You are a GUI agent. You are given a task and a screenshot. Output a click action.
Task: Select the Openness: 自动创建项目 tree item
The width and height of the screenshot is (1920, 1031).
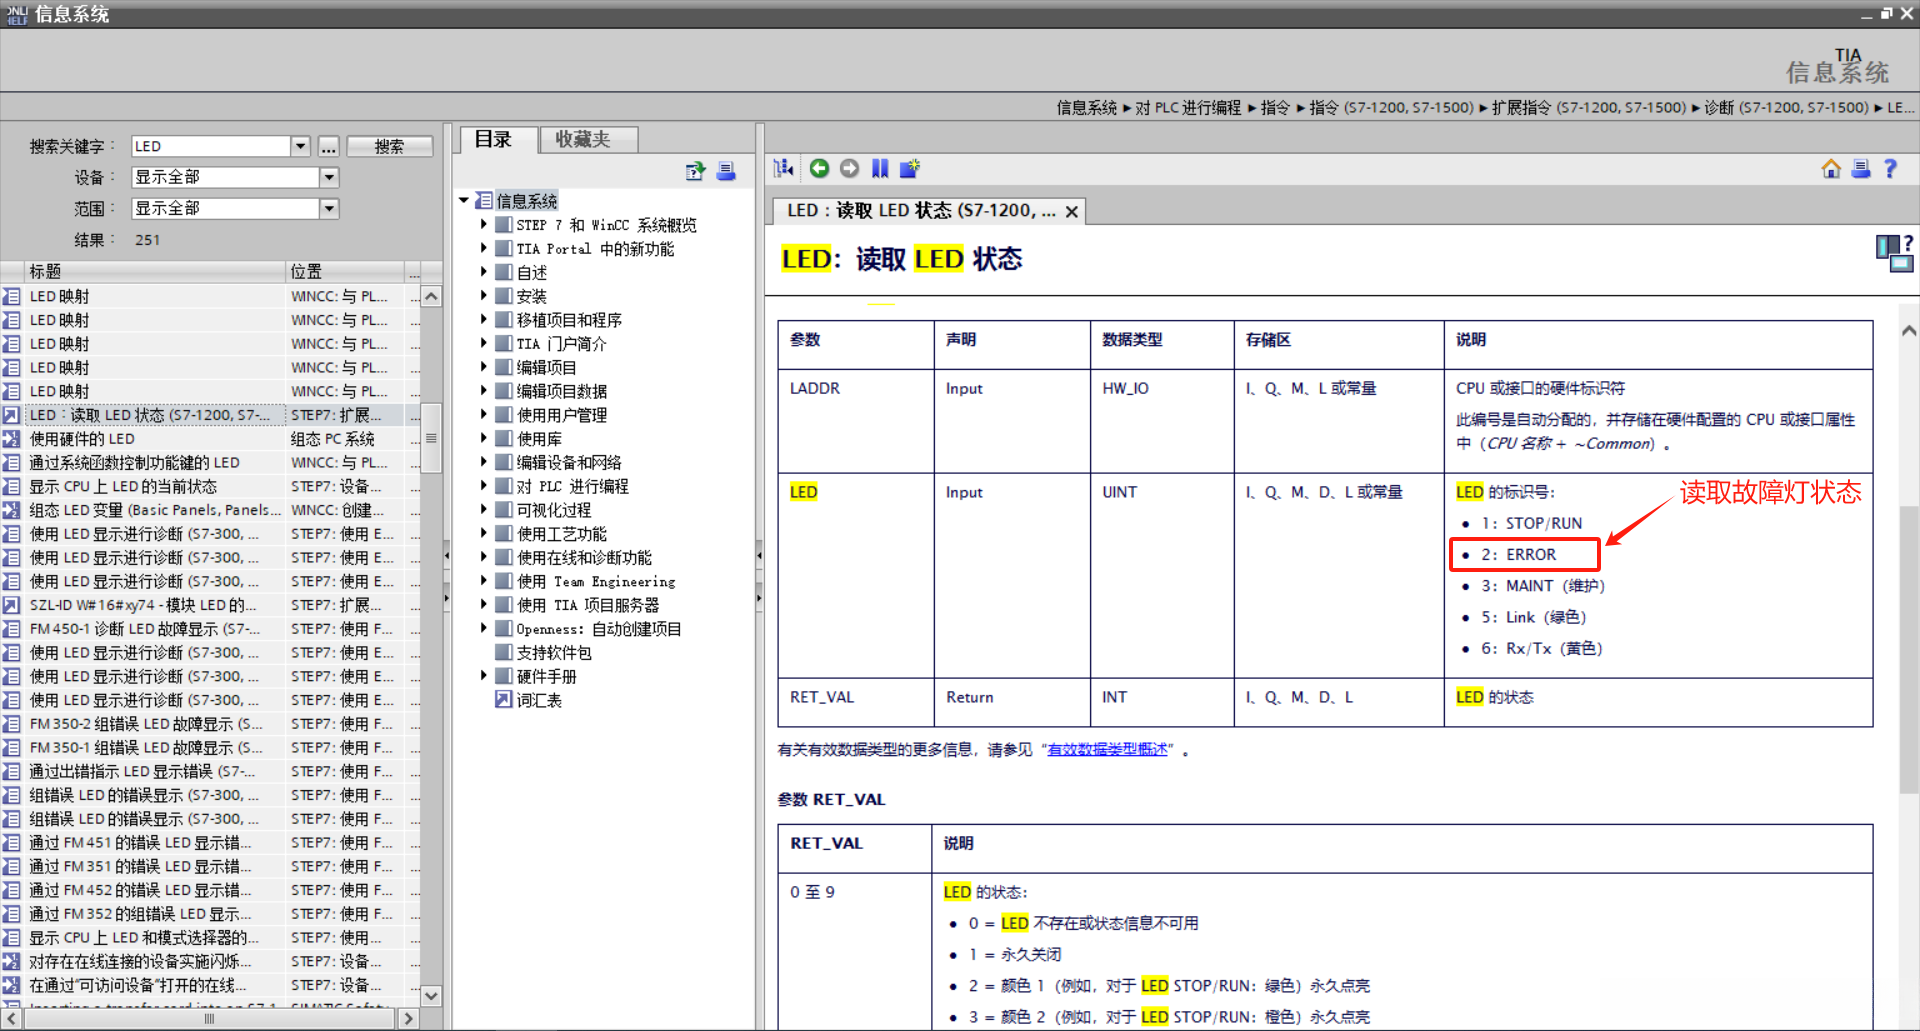point(599,629)
